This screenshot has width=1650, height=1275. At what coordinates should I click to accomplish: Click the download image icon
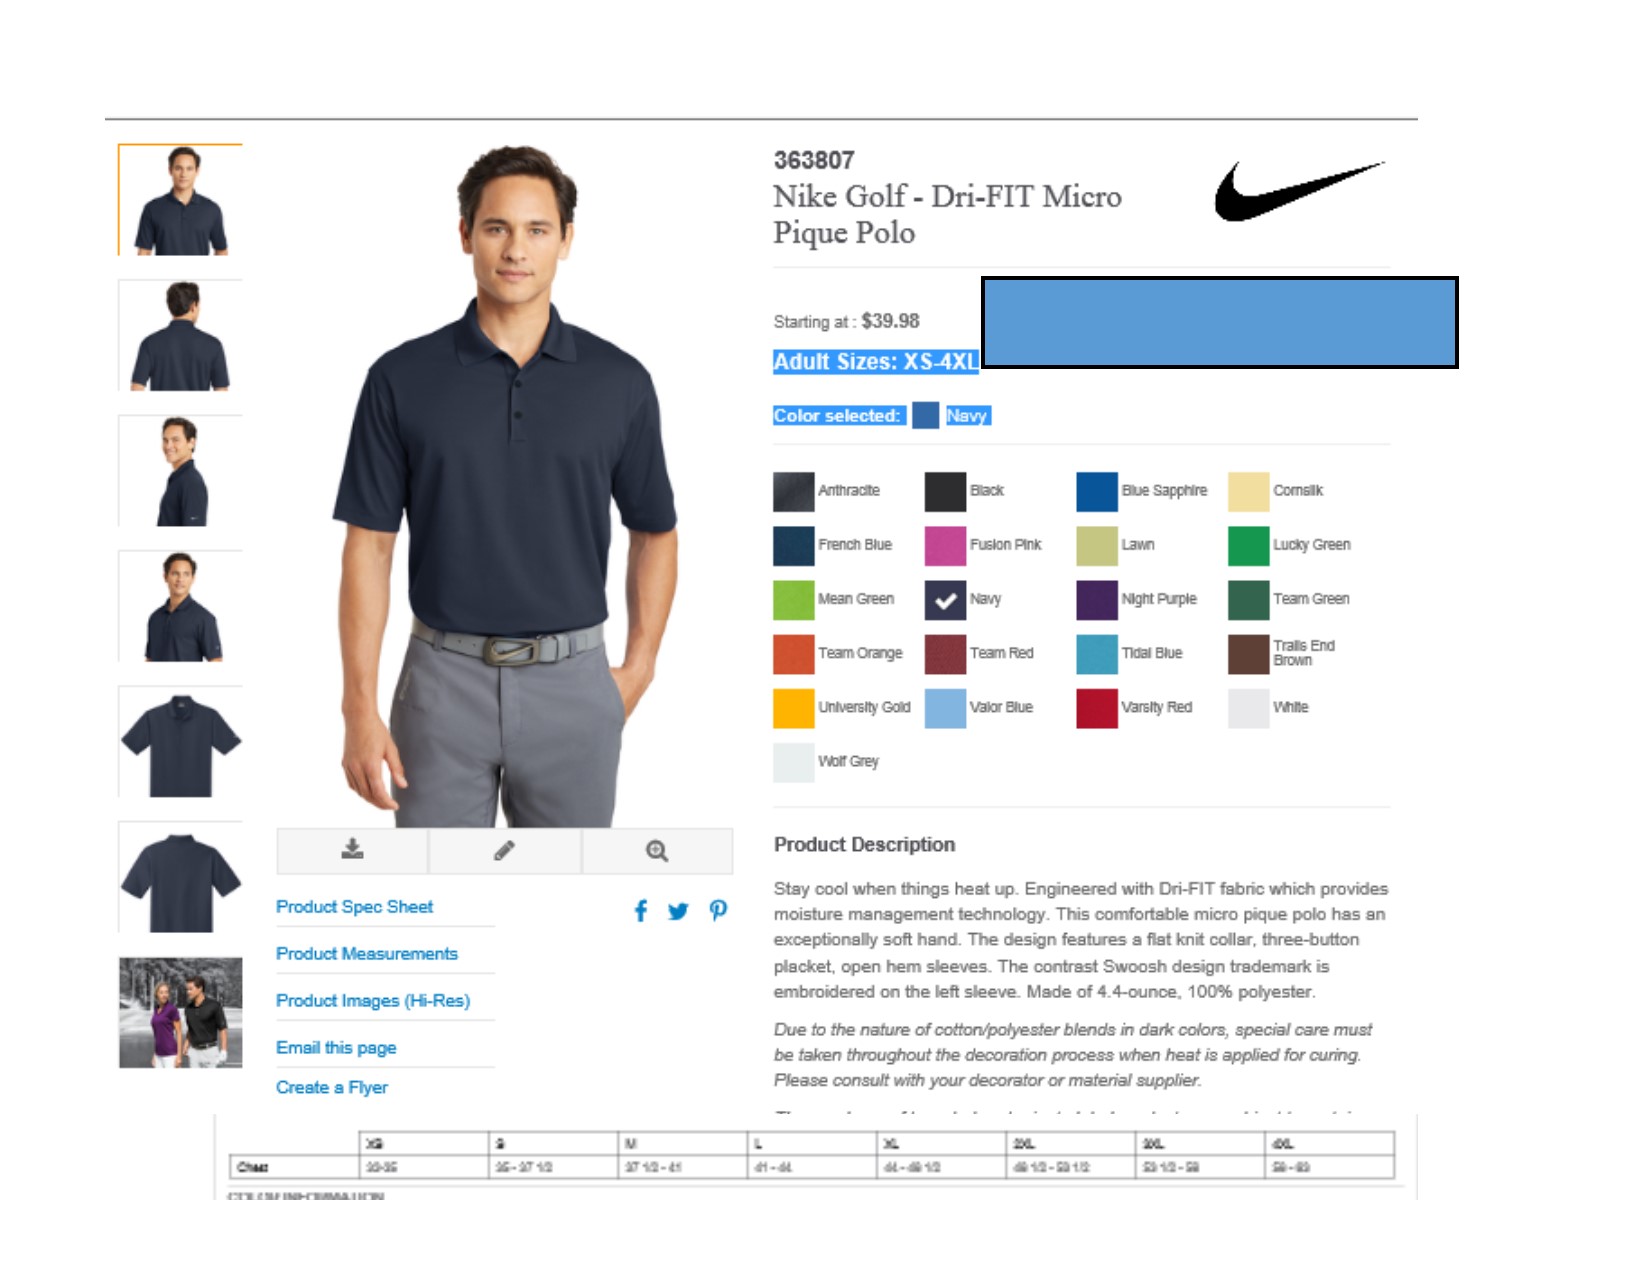352,849
